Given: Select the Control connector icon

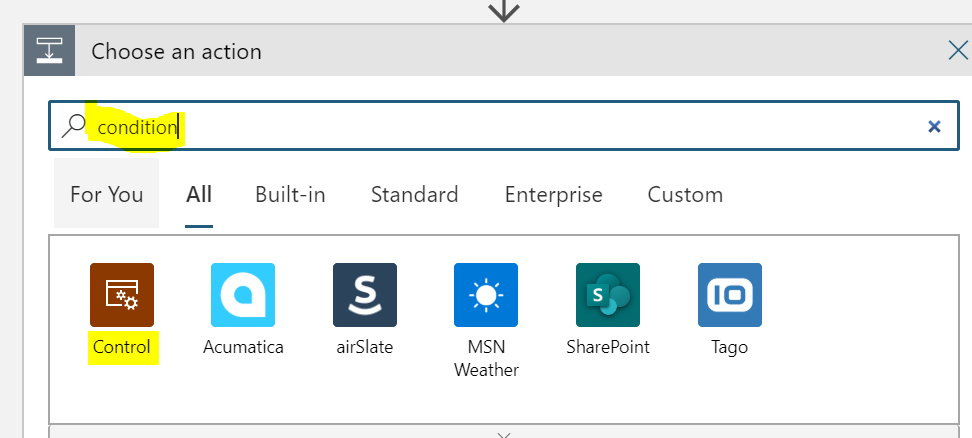Looking at the screenshot, I should pyautogui.click(x=122, y=295).
